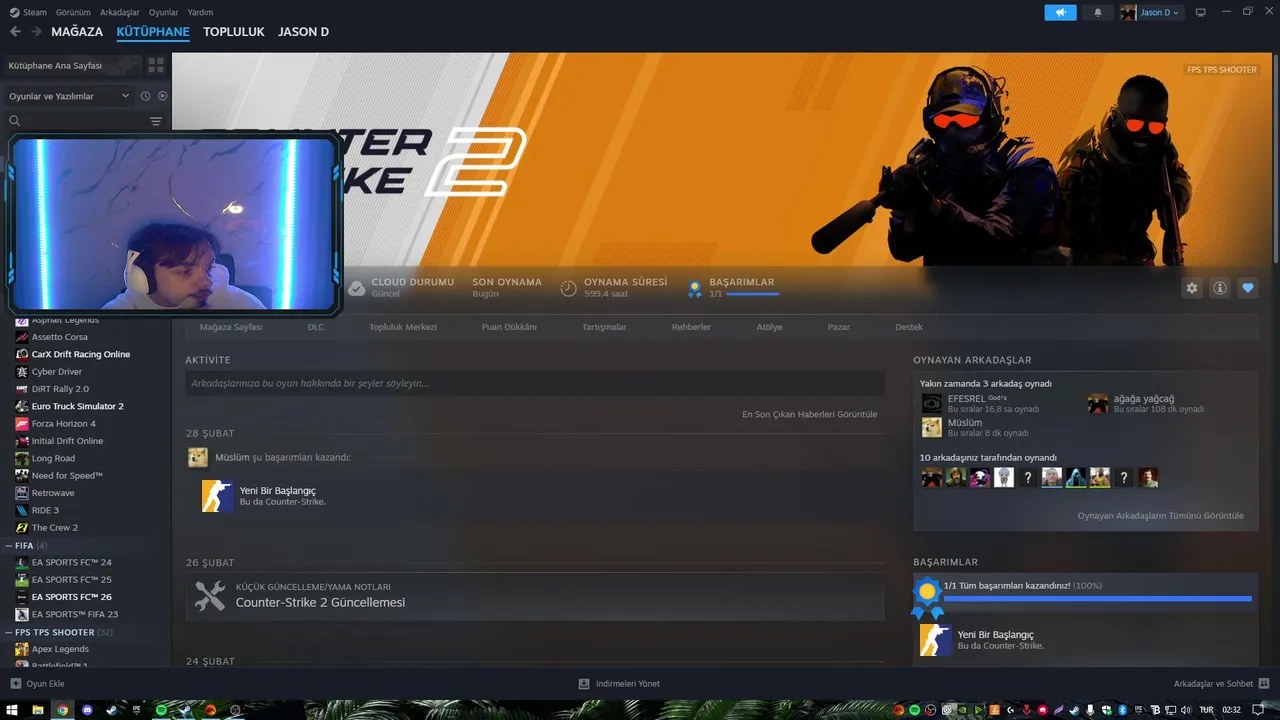Click the activity comment input box
The image size is (1280, 720).
(x=535, y=383)
